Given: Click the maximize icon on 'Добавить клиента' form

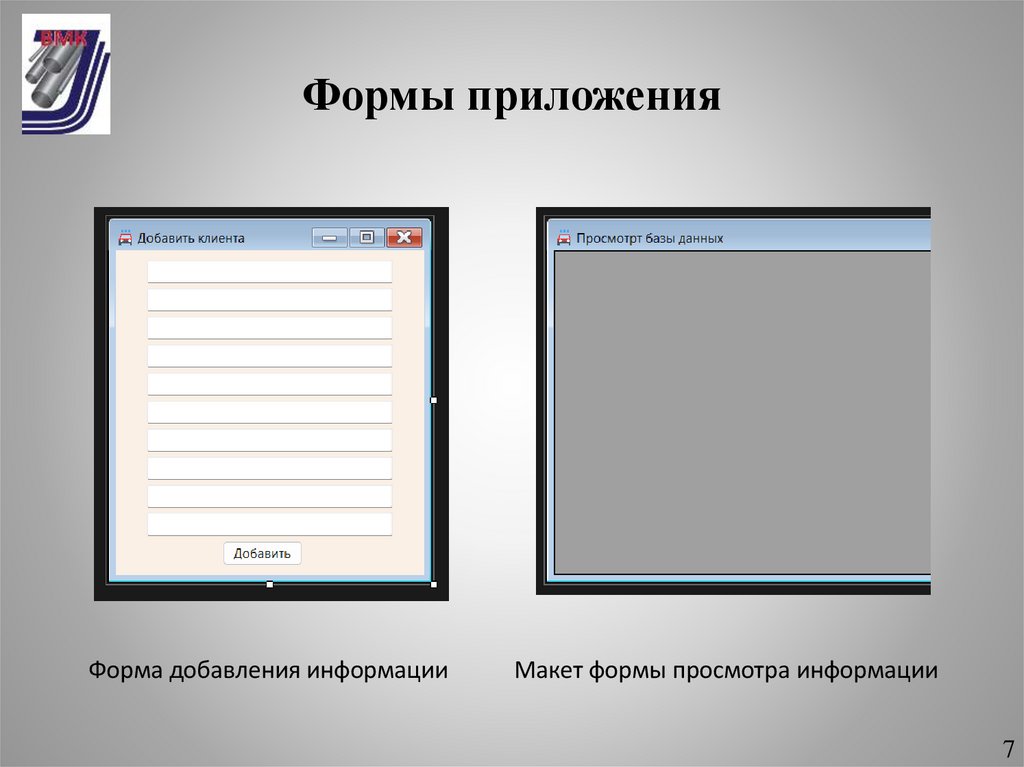Looking at the screenshot, I should pyautogui.click(x=369, y=238).
